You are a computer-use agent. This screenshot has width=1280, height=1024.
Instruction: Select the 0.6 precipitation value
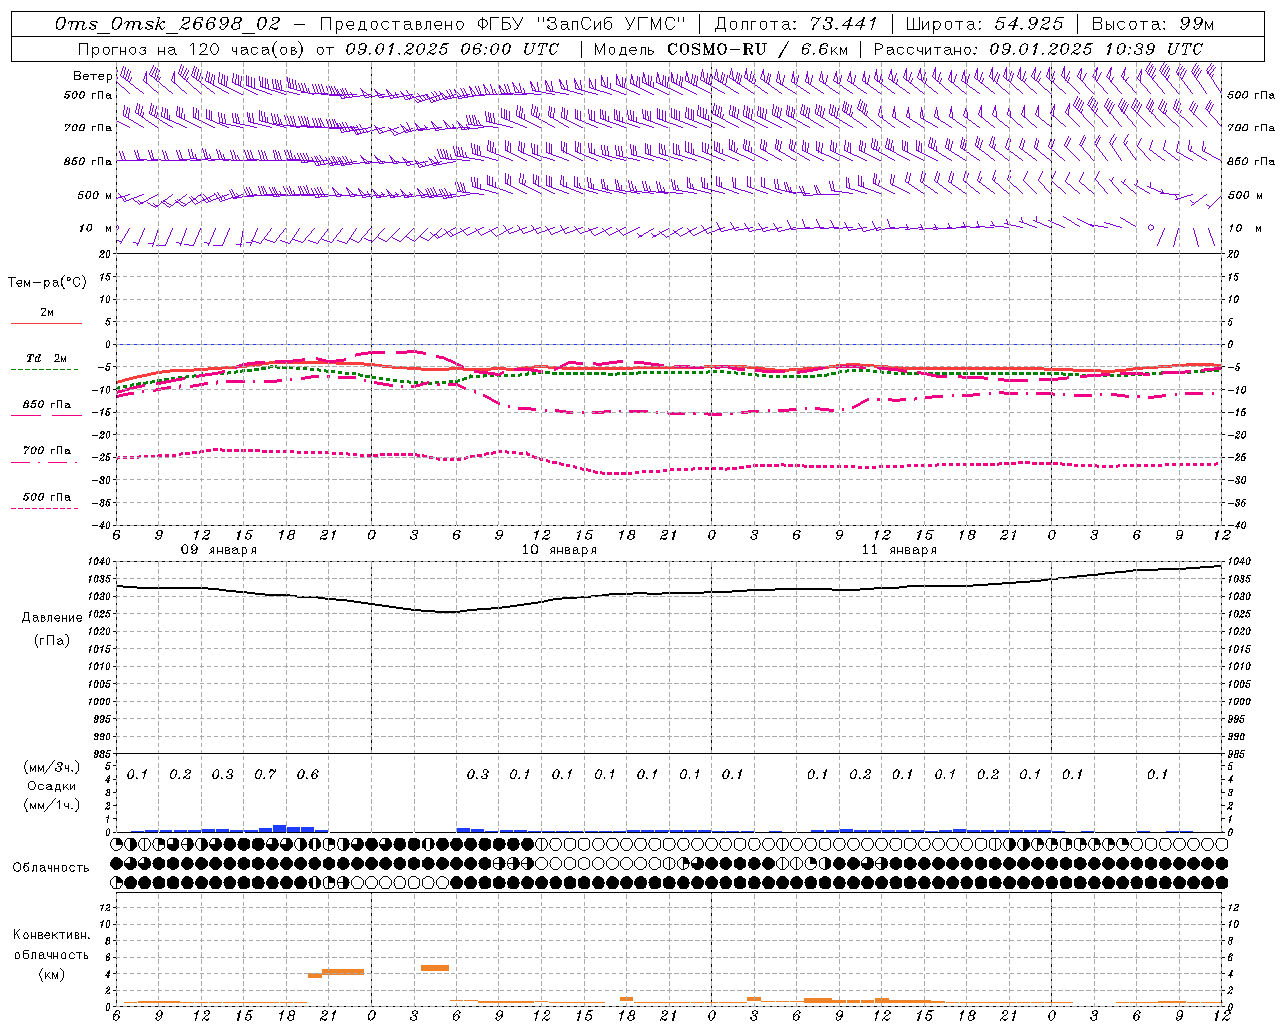pyautogui.click(x=308, y=774)
